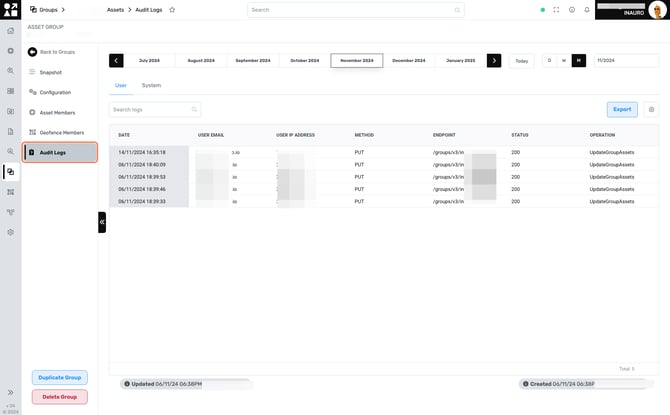
Task: Sort by the ENDPOINT column header
Action: pyautogui.click(x=444, y=135)
